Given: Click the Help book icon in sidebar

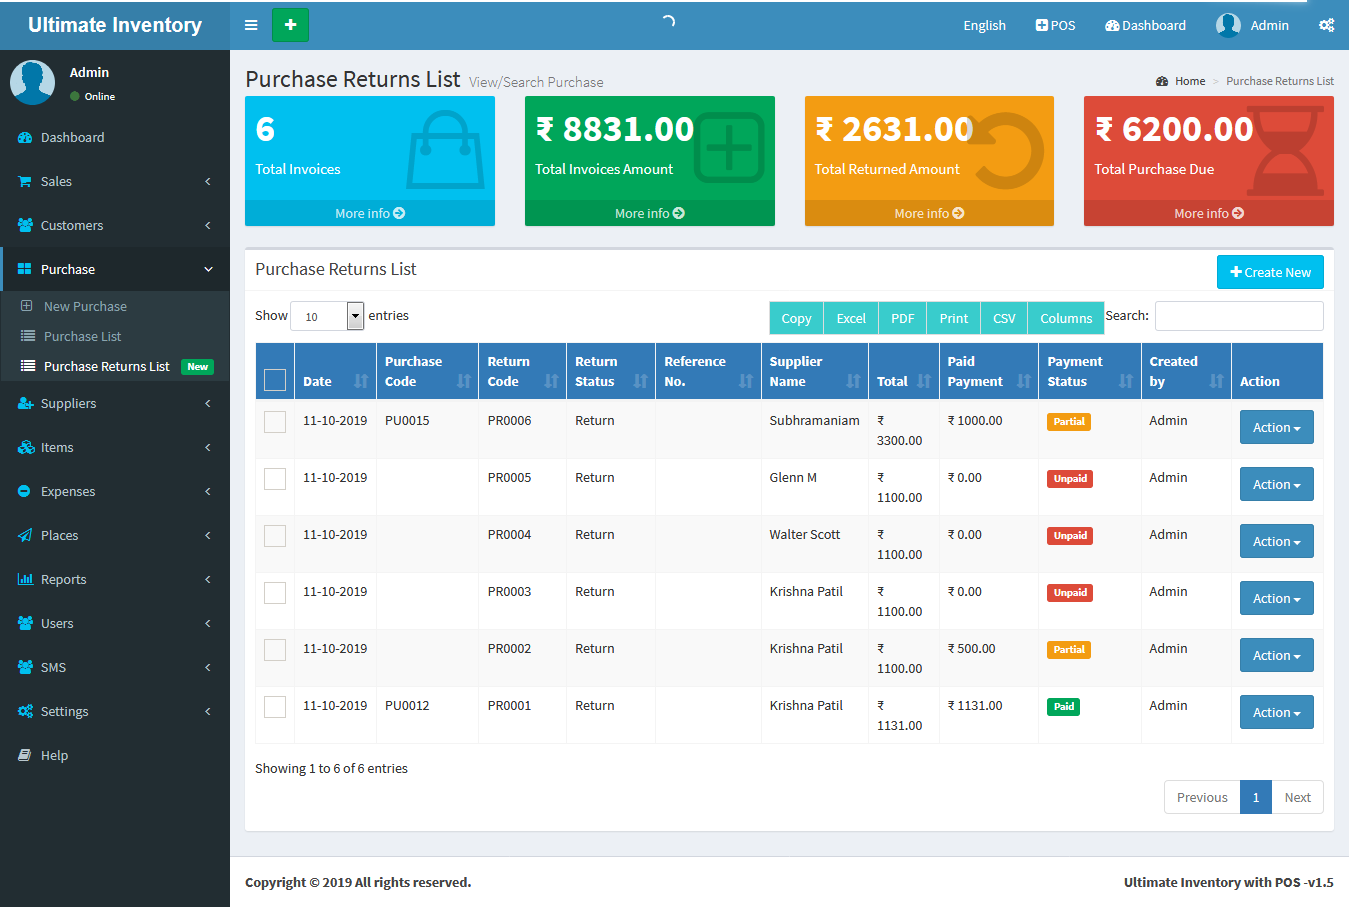Looking at the screenshot, I should click(25, 755).
